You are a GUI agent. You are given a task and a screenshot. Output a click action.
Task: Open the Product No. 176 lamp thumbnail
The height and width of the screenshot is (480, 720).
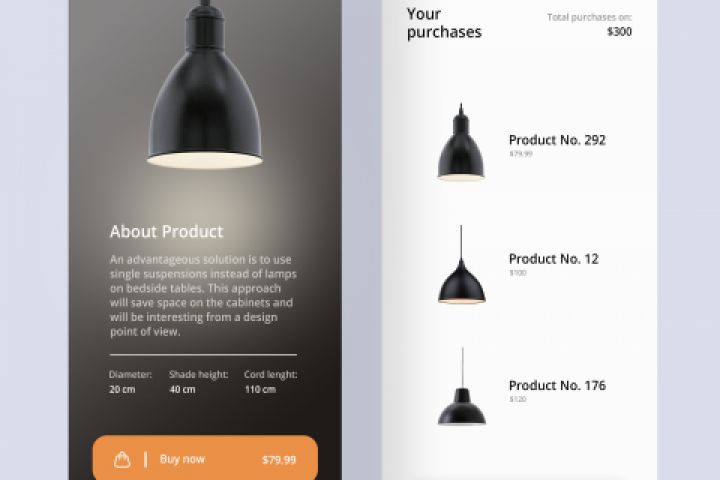(461, 388)
